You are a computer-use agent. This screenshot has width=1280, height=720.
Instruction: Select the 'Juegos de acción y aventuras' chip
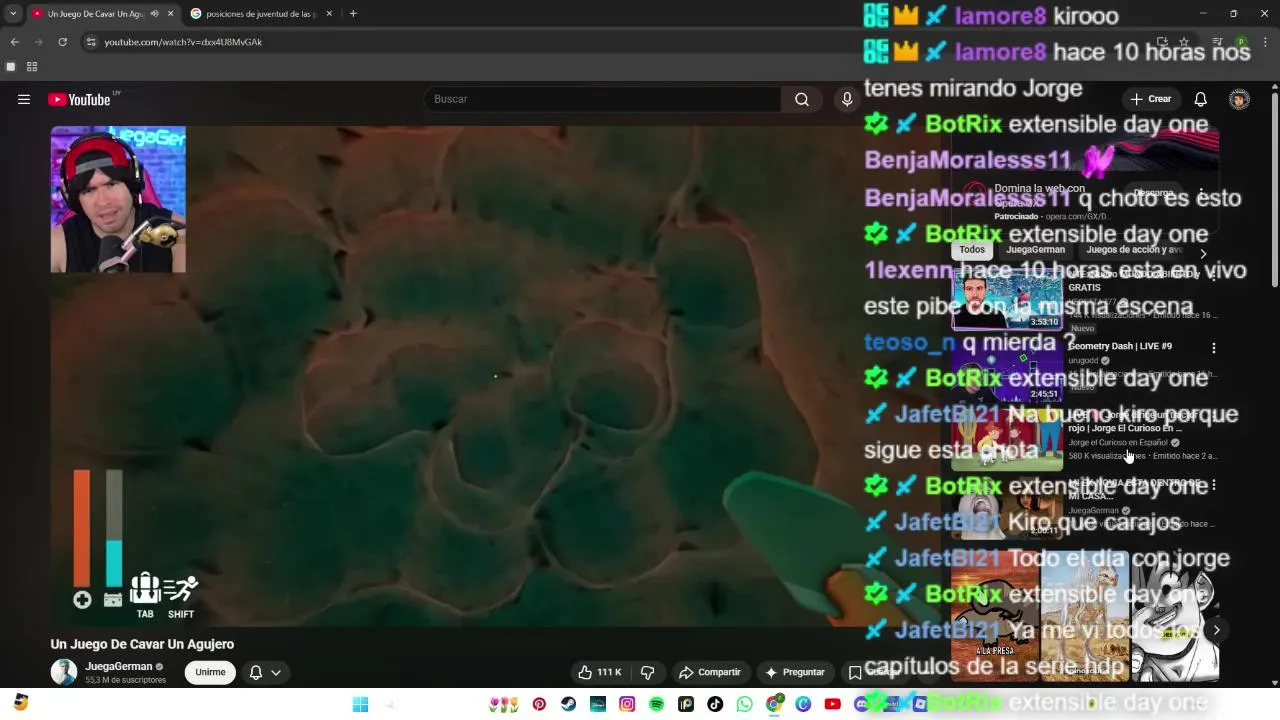(1133, 250)
